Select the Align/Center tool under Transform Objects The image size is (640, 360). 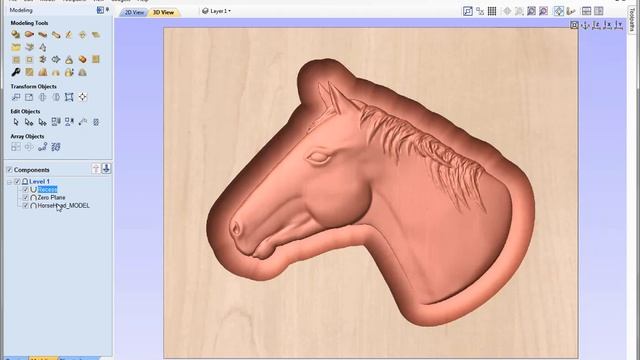(82, 97)
